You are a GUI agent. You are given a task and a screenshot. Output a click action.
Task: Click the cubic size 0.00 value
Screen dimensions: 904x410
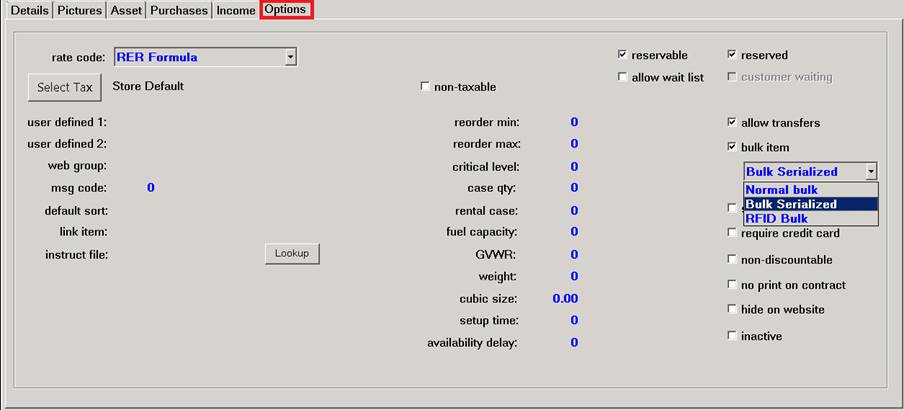[565, 299]
